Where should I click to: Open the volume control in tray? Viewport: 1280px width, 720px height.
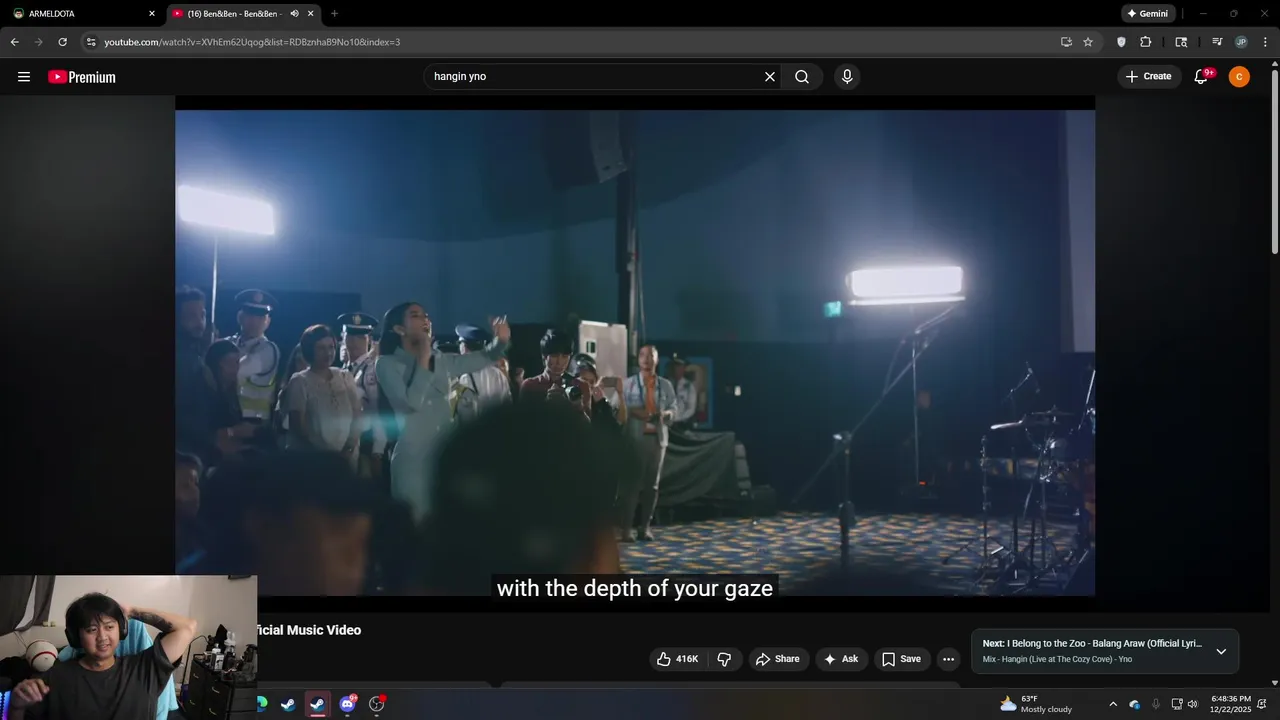click(x=1192, y=704)
